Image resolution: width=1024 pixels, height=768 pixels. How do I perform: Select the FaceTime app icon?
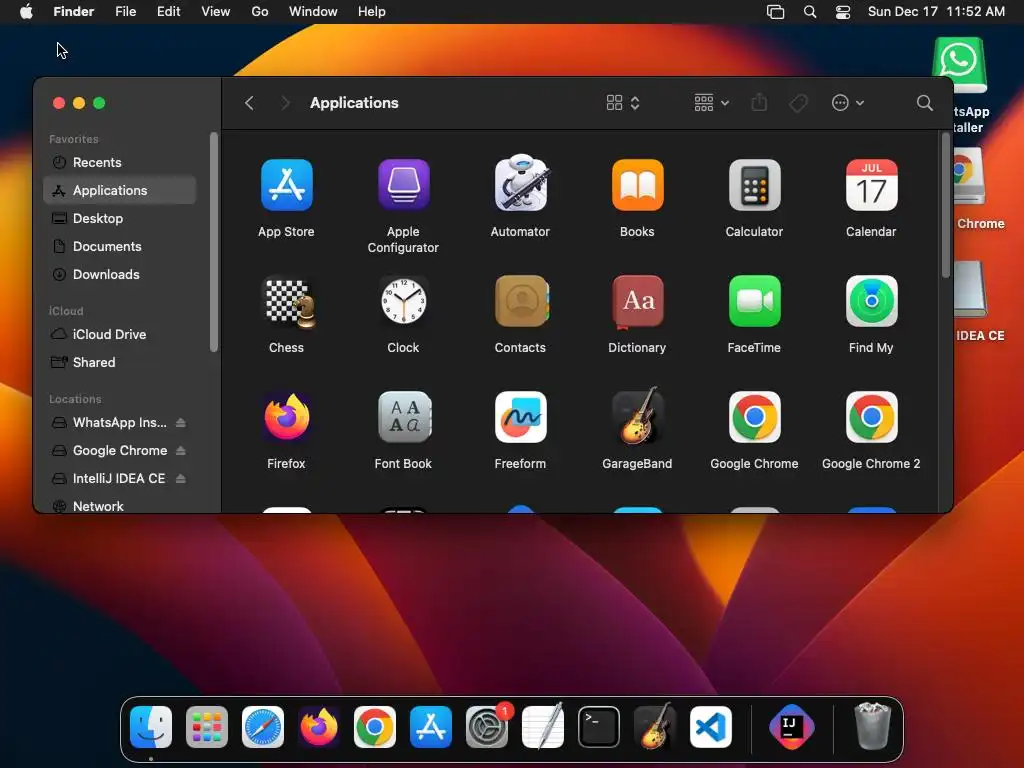coord(754,301)
